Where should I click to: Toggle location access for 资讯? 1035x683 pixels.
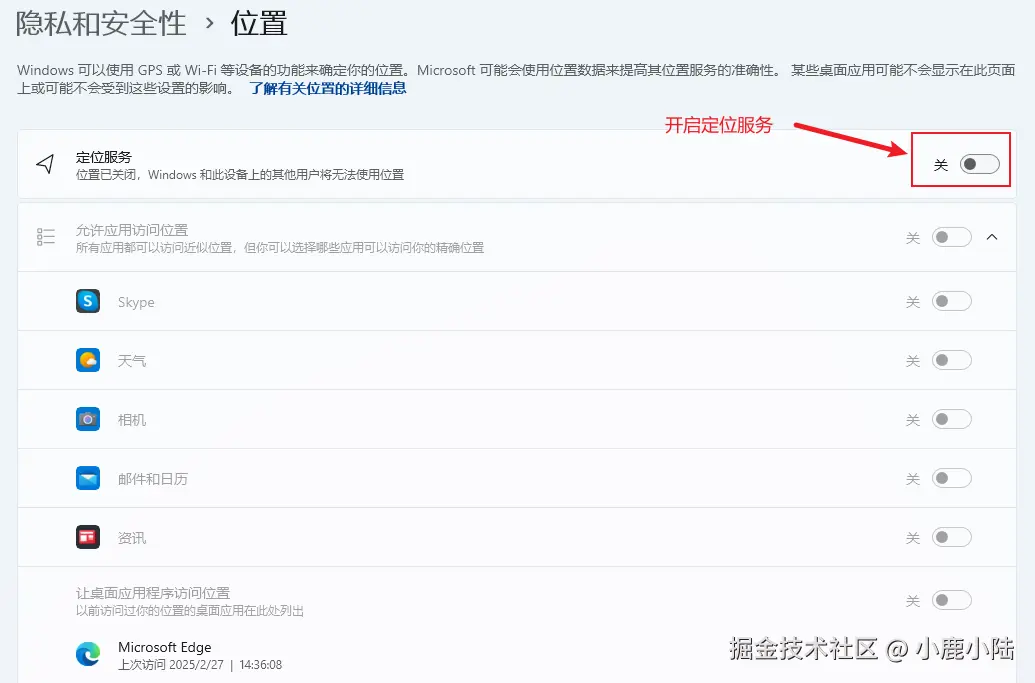[951, 537]
